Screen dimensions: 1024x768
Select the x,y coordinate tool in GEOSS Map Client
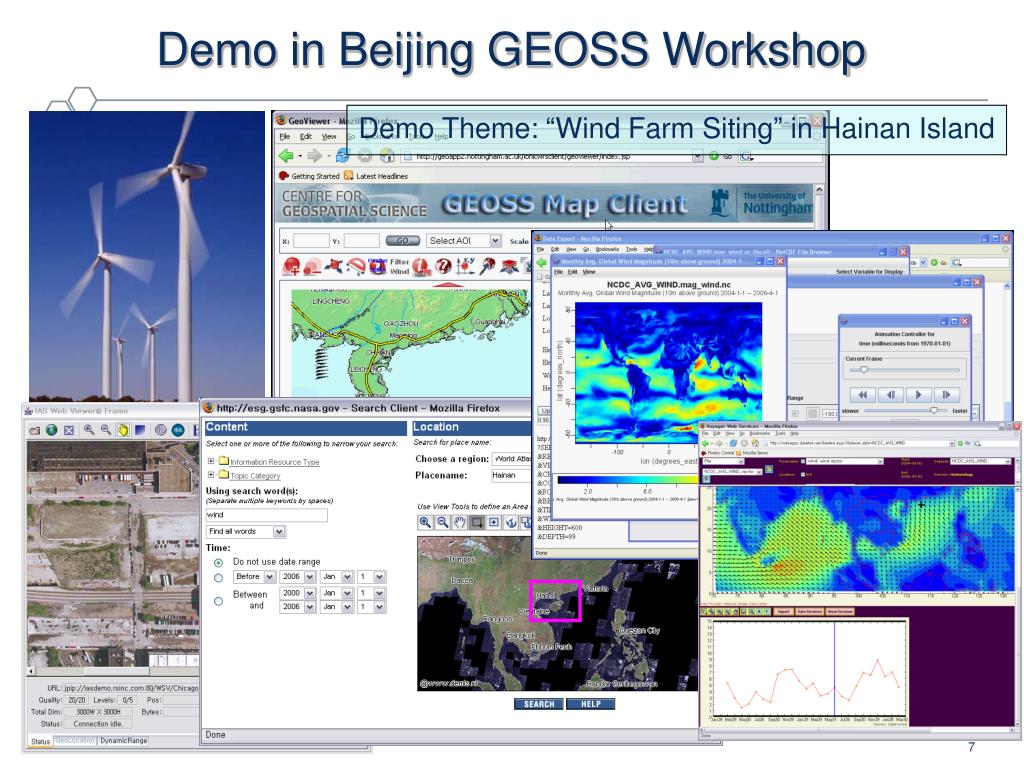(466, 266)
